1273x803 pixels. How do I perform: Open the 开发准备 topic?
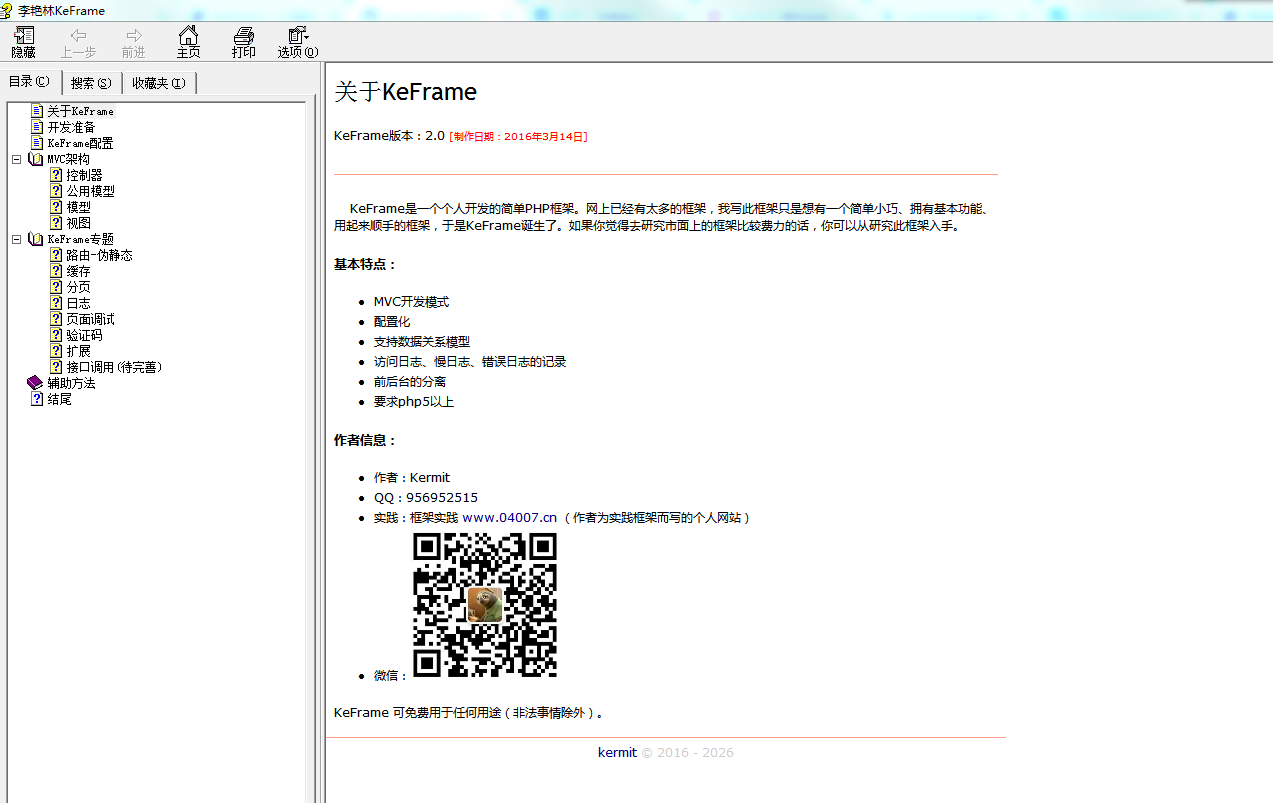[x=71, y=127]
